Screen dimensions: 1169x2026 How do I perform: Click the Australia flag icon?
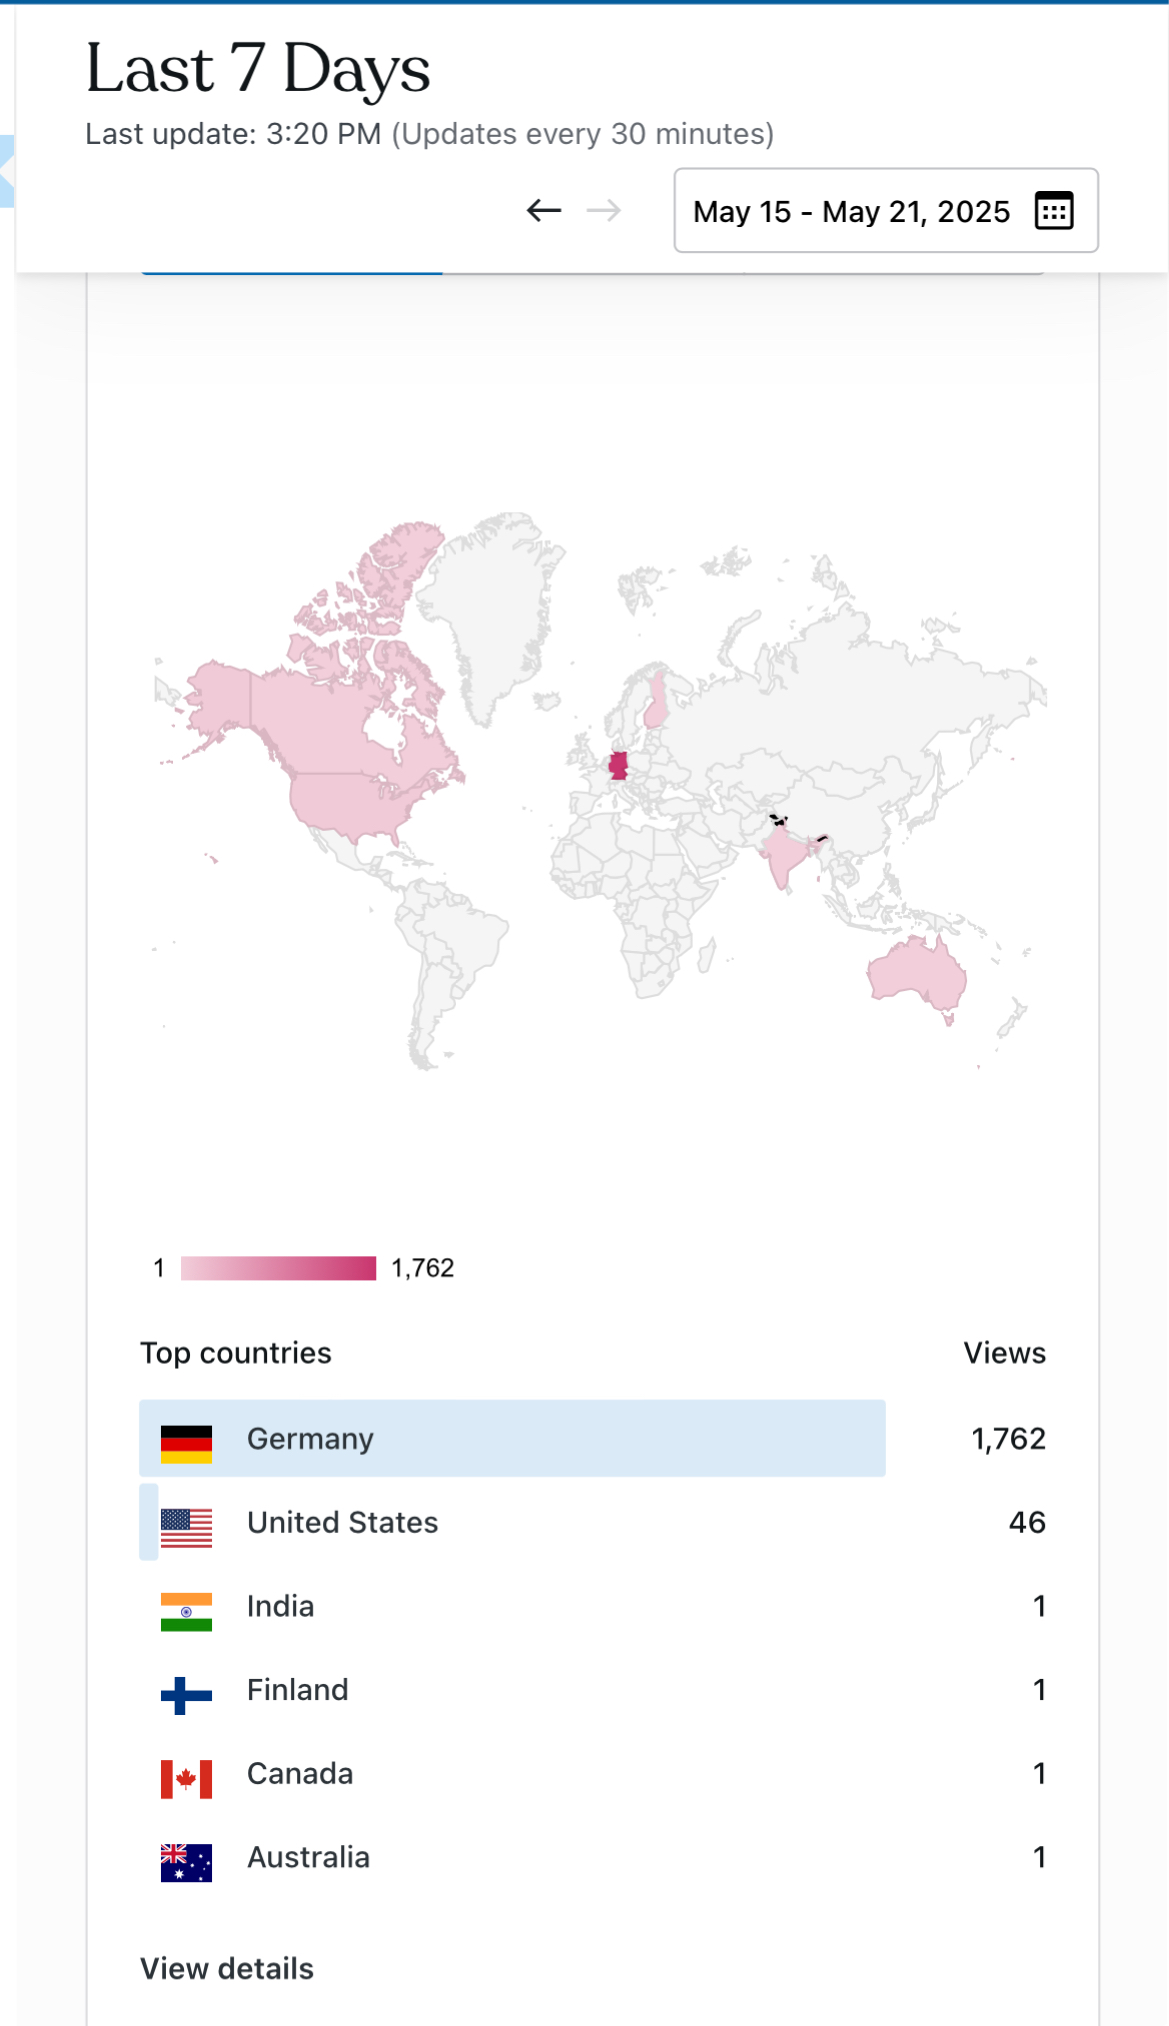coord(186,1859)
